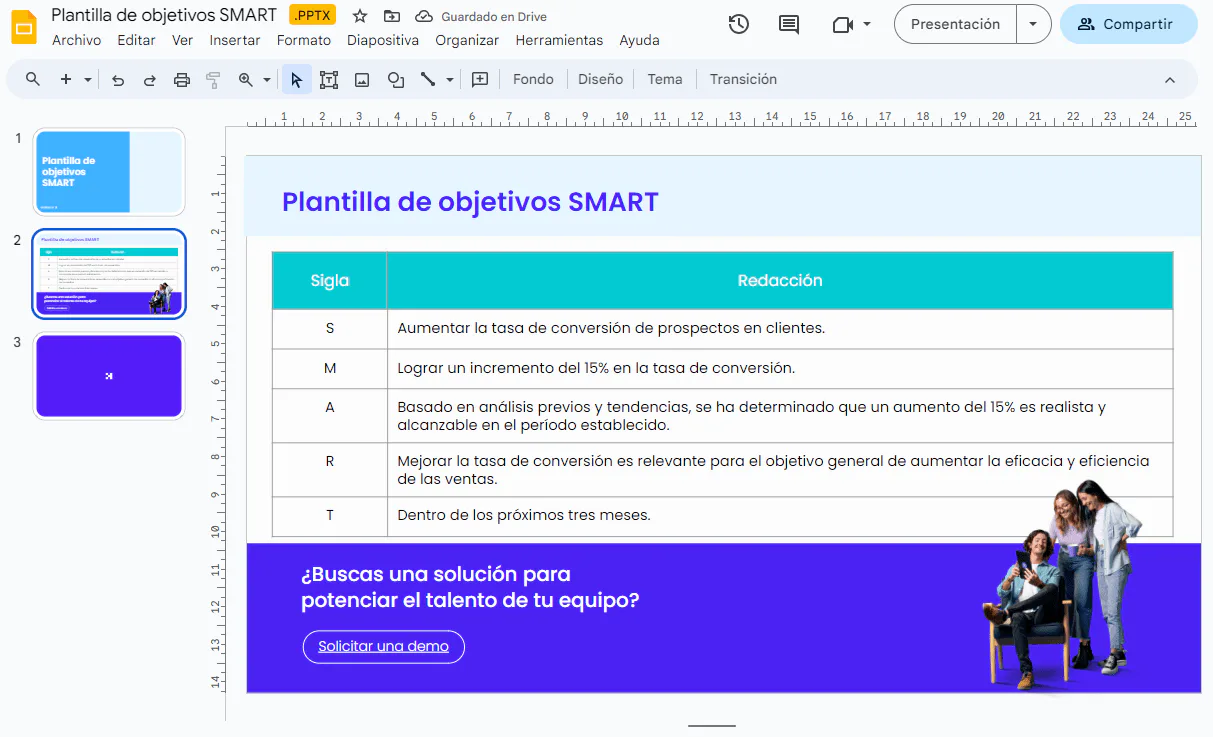Click the Solicitar una demo link
Viewport: 1213px width, 737px height.
383,646
